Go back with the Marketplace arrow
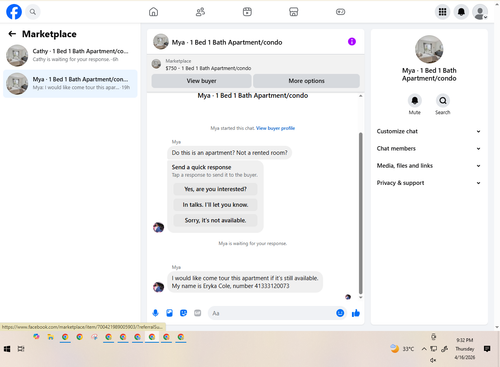The height and width of the screenshot is (367, 500). pos(12,34)
